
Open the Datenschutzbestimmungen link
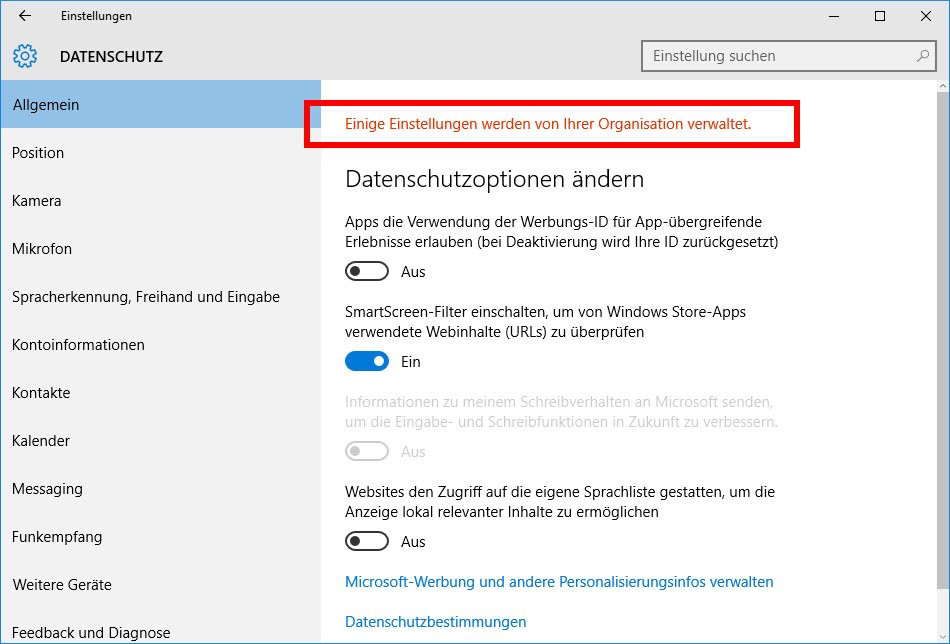435,622
